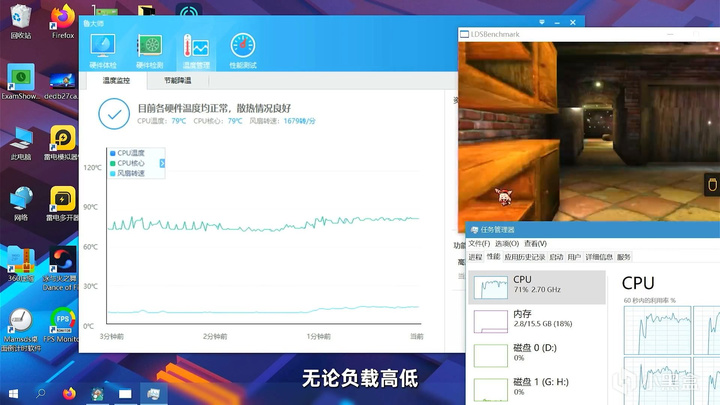Switch to 温度监控 tab
The width and height of the screenshot is (720, 405).
116,80
